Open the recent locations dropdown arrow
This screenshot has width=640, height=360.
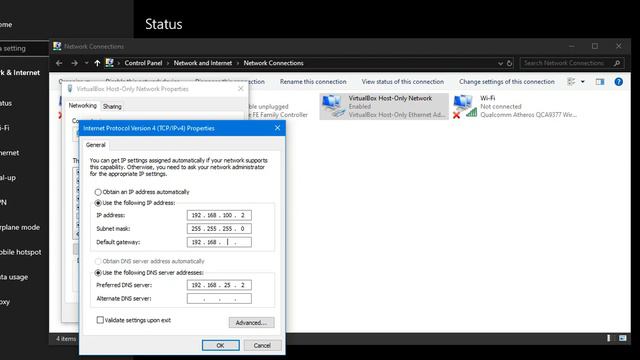[87, 63]
